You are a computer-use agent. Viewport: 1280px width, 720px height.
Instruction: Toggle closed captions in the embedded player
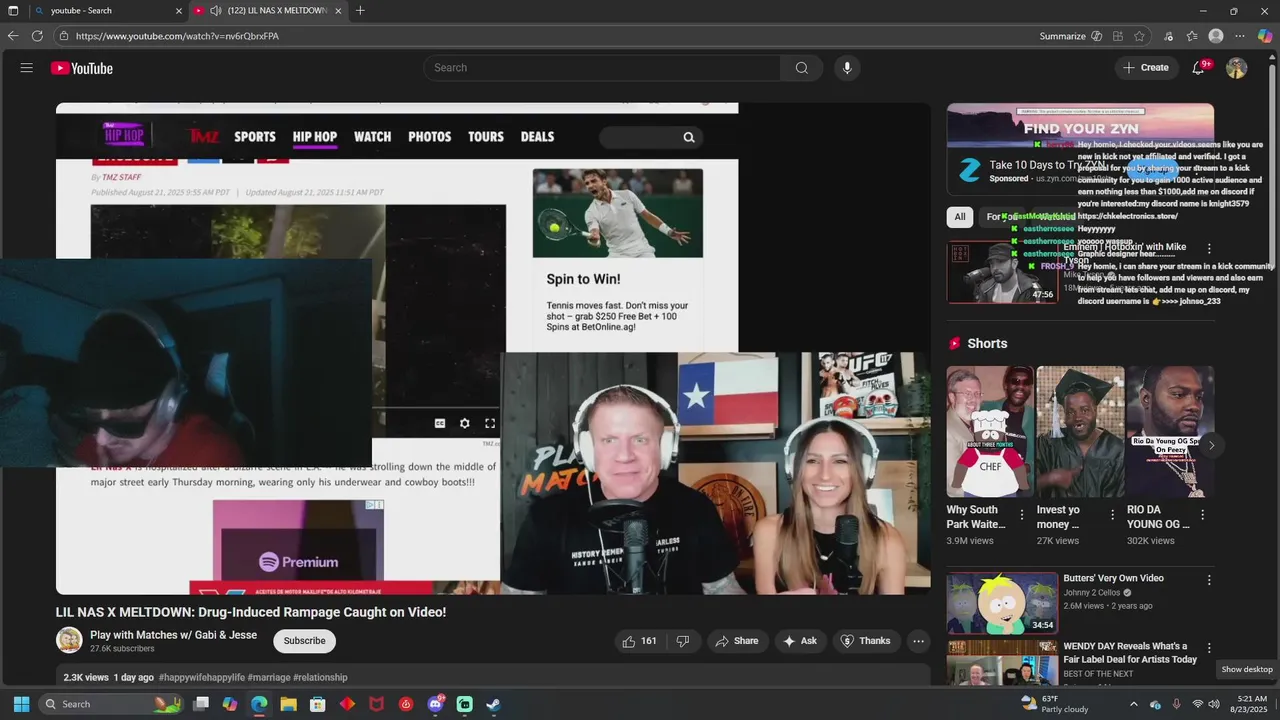[x=439, y=424]
